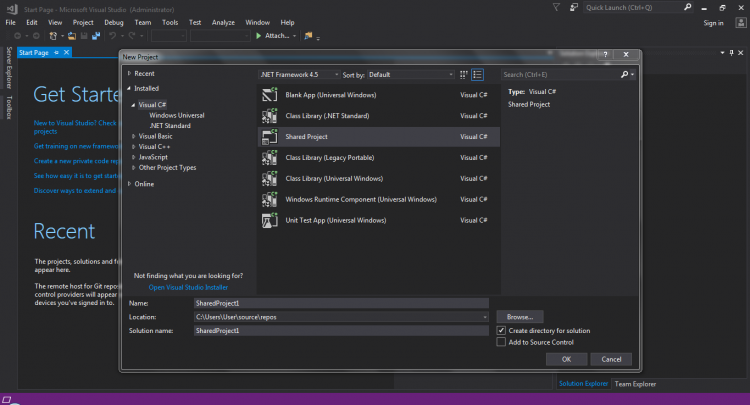Open the Toolbox side tab

(x=9, y=107)
